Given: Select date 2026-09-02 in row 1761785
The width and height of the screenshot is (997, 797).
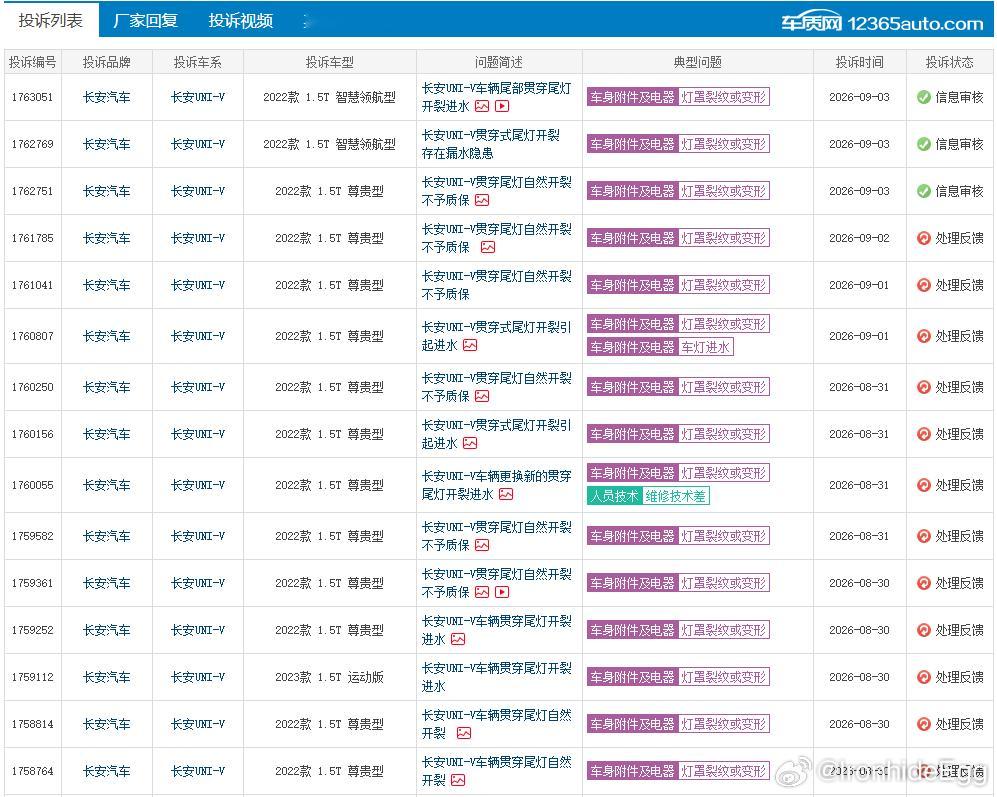Looking at the screenshot, I should 859,239.
